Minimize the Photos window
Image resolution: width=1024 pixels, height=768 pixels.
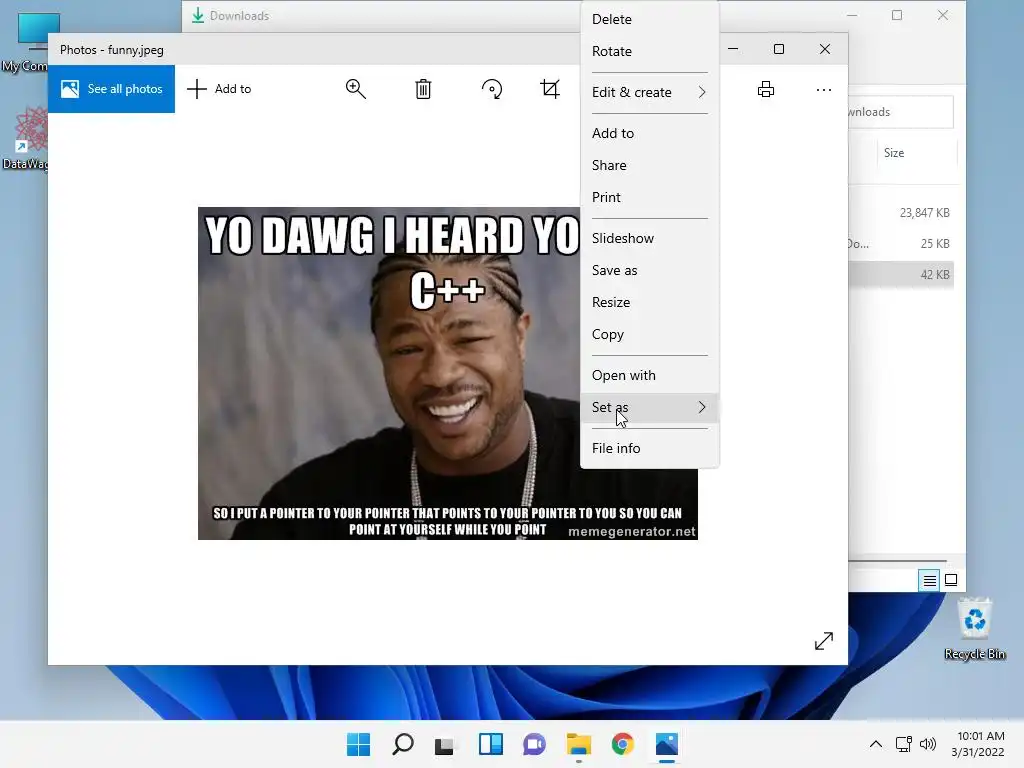click(733, 49)
